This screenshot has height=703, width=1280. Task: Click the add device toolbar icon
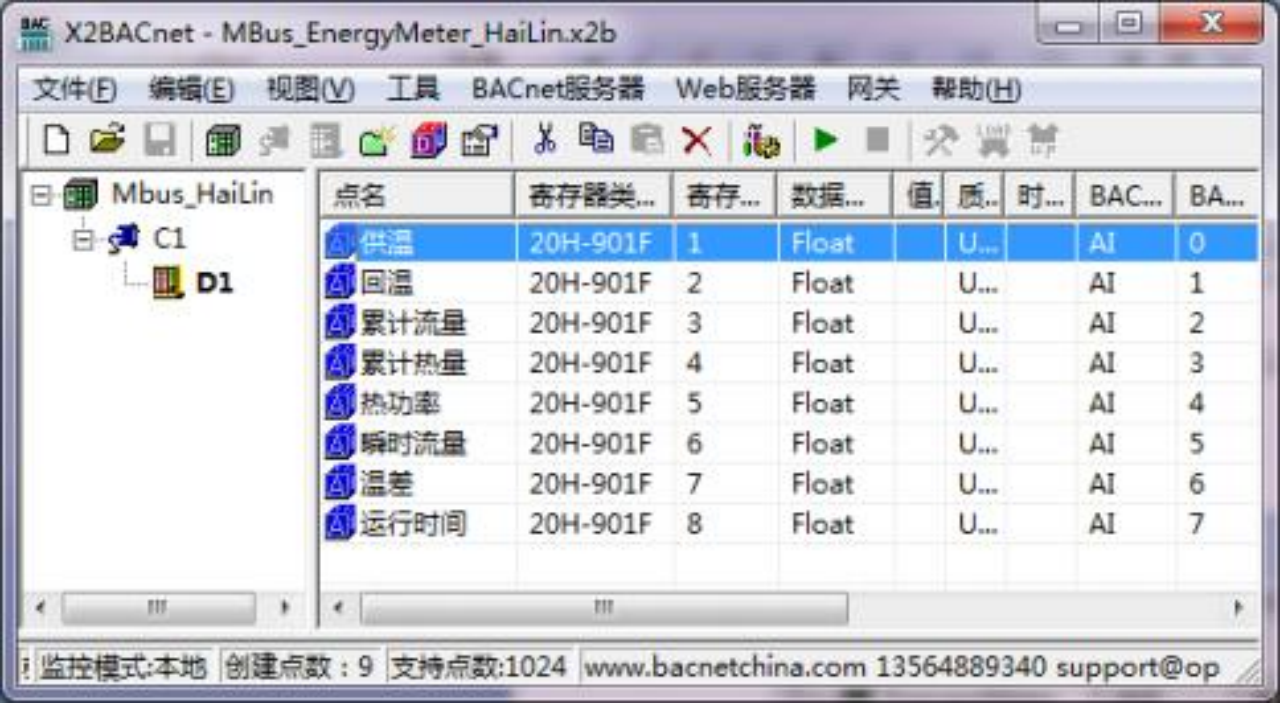(325, 140)
